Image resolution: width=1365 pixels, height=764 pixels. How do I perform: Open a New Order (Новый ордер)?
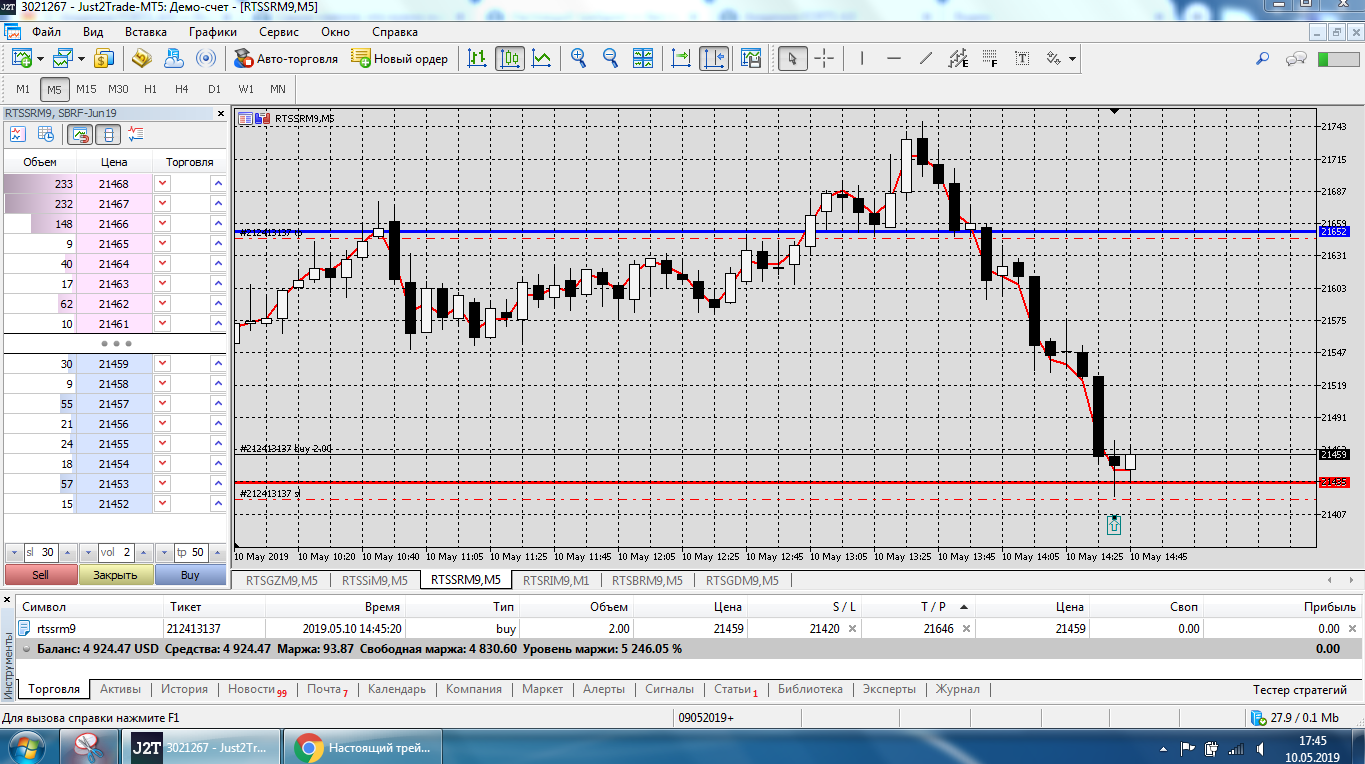[400, 59]
